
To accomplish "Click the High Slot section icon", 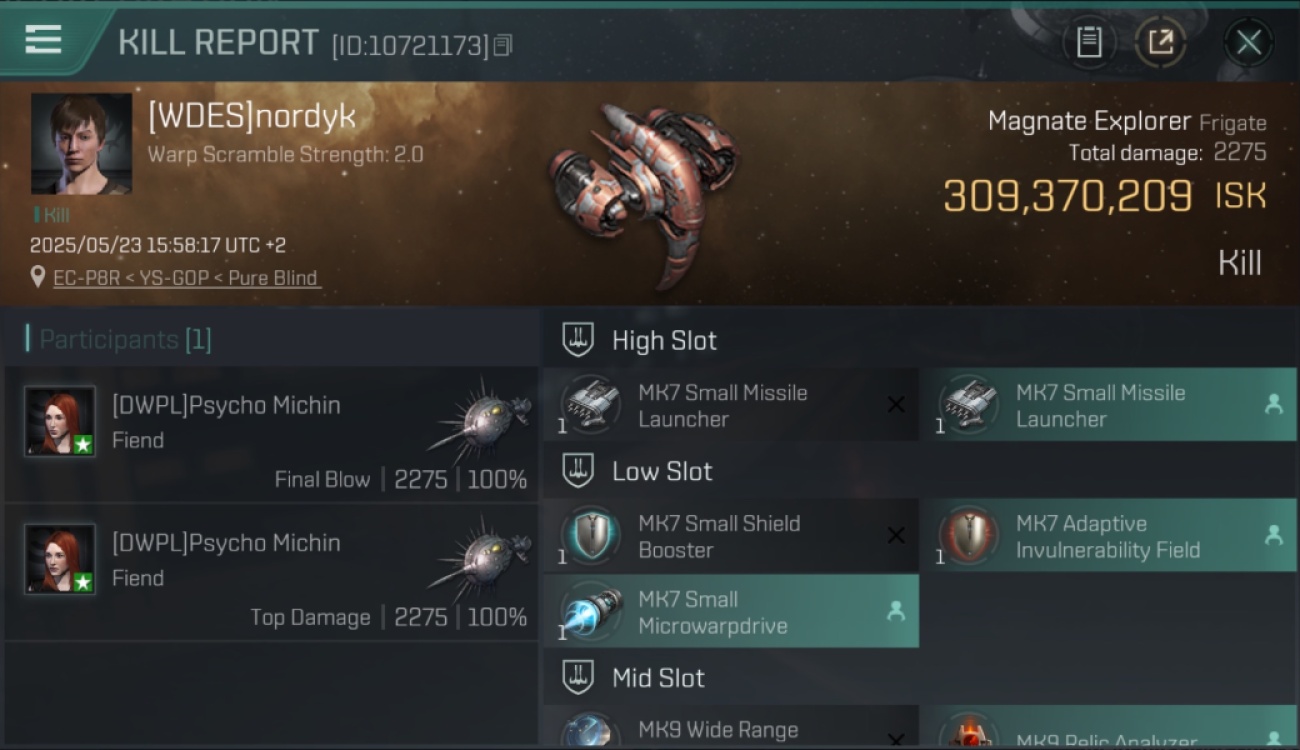I will [578, 340].
